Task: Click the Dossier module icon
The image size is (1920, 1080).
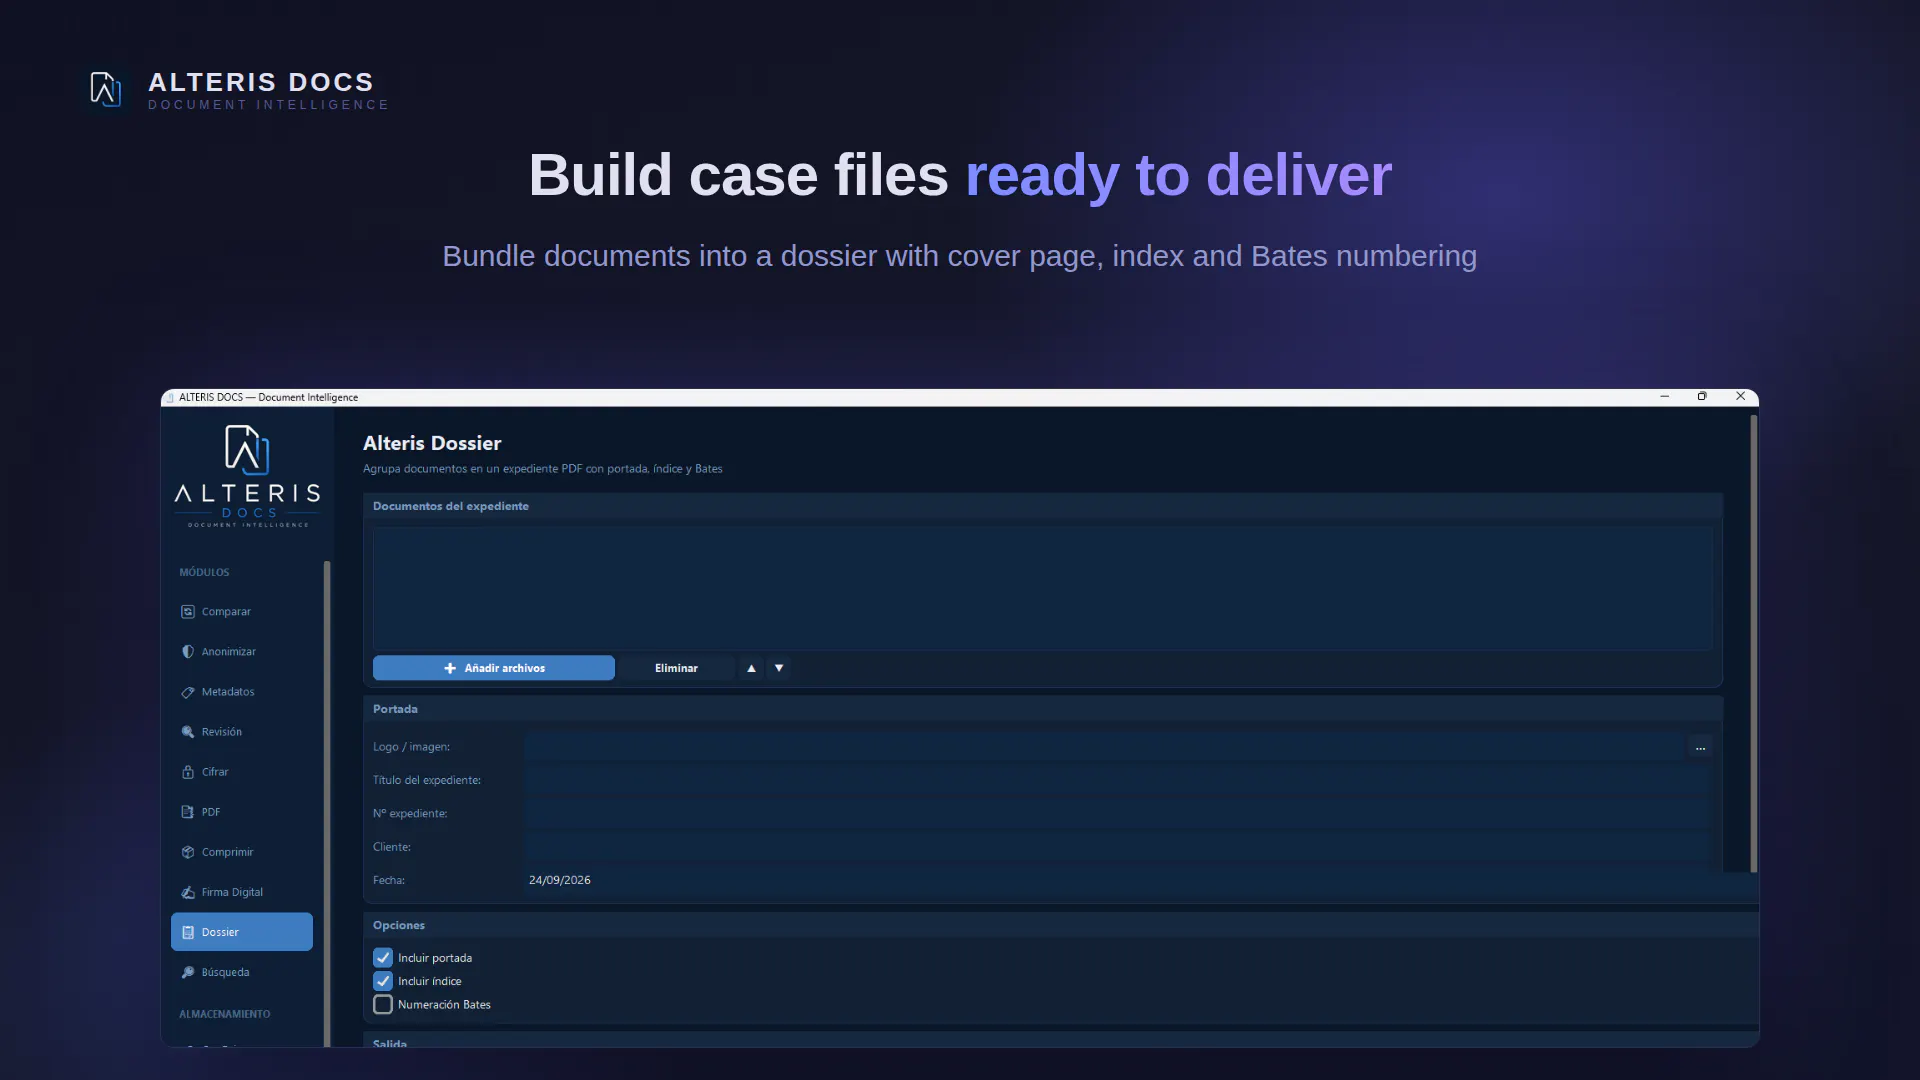Action: tap(187, 932)
